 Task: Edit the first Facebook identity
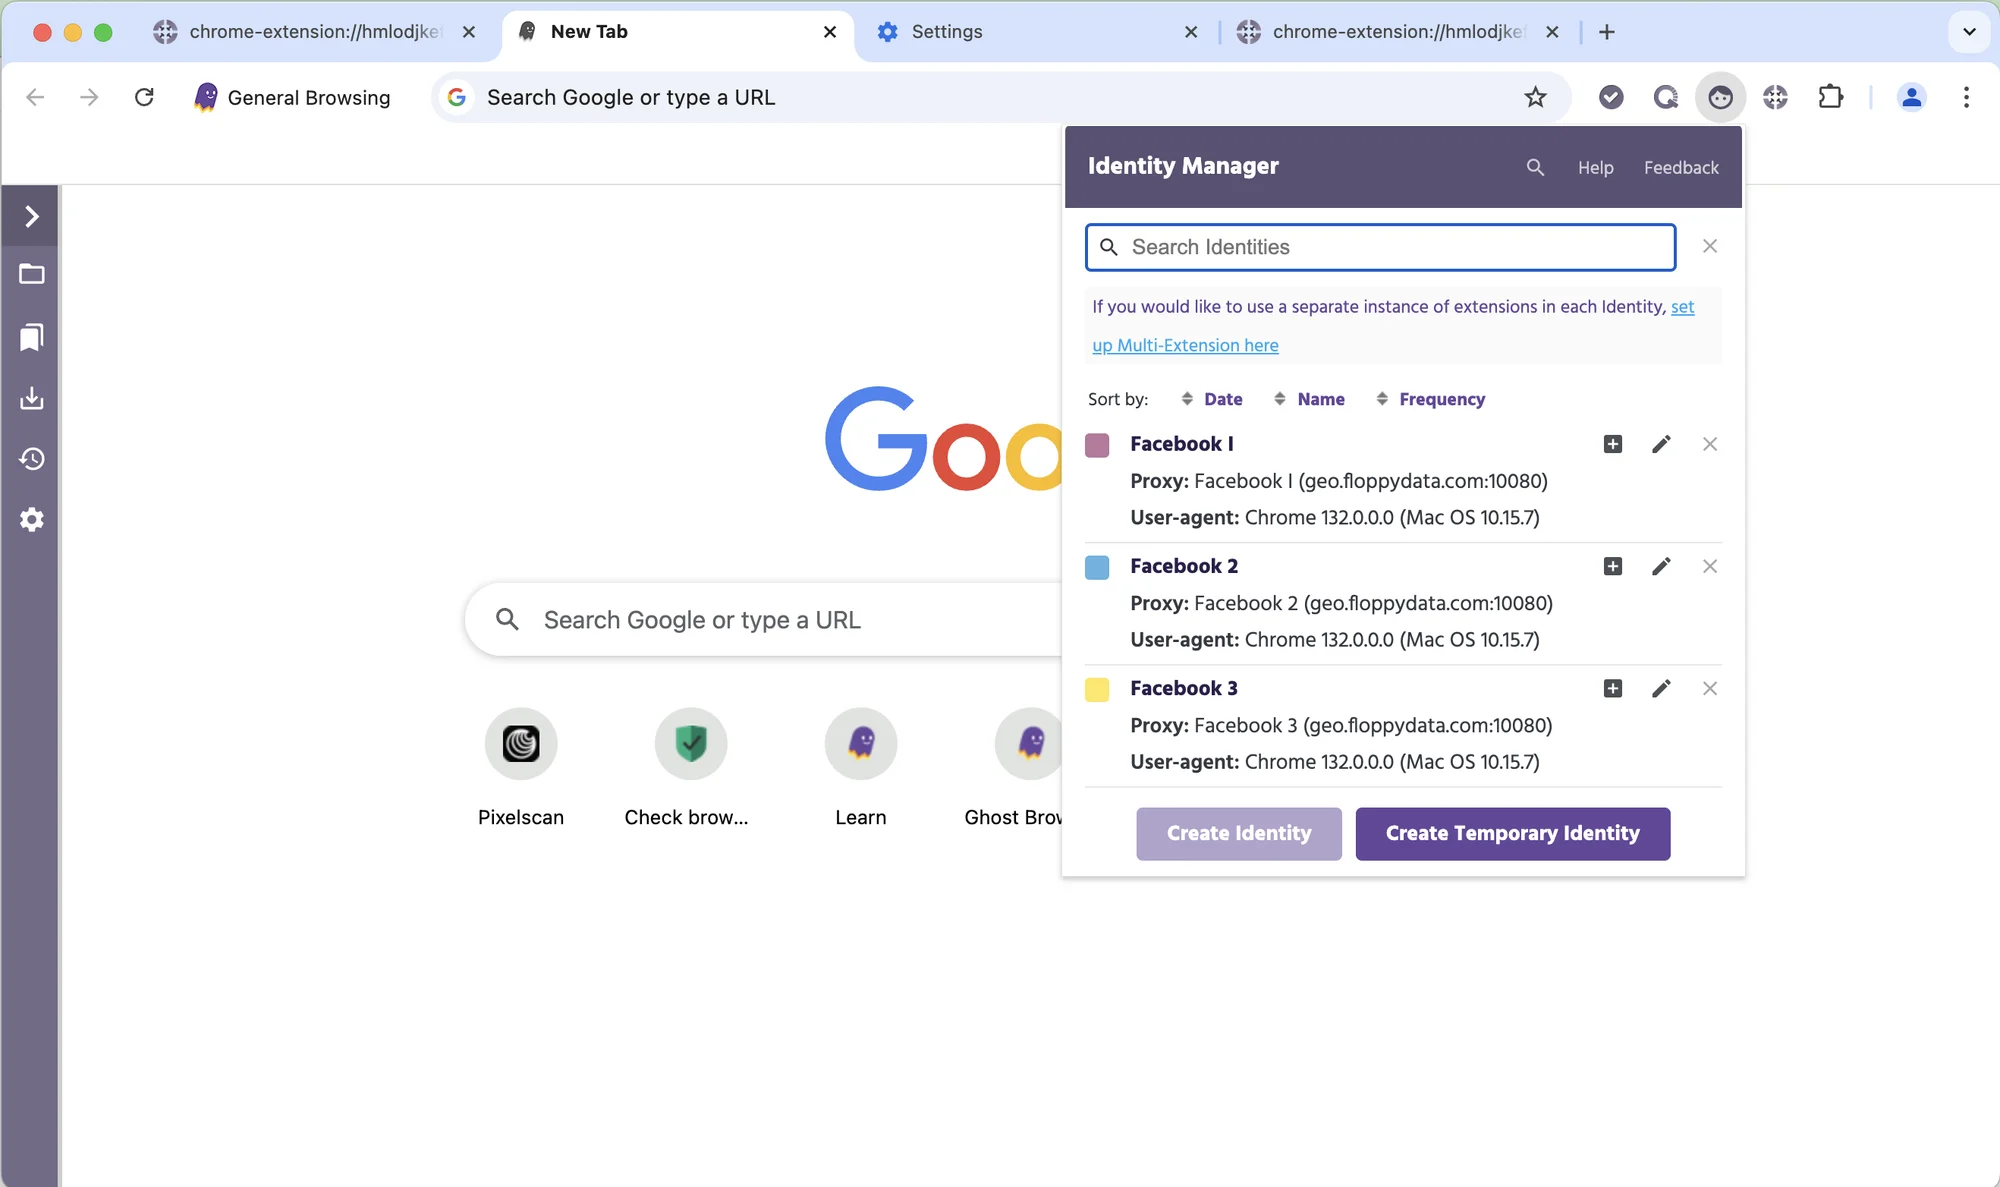tap(1661, 444)
